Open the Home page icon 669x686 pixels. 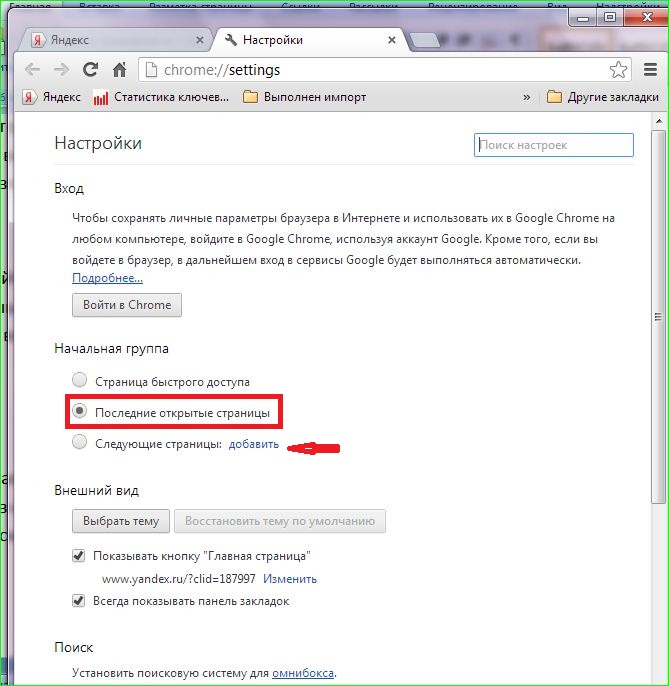tap(119, 70)
